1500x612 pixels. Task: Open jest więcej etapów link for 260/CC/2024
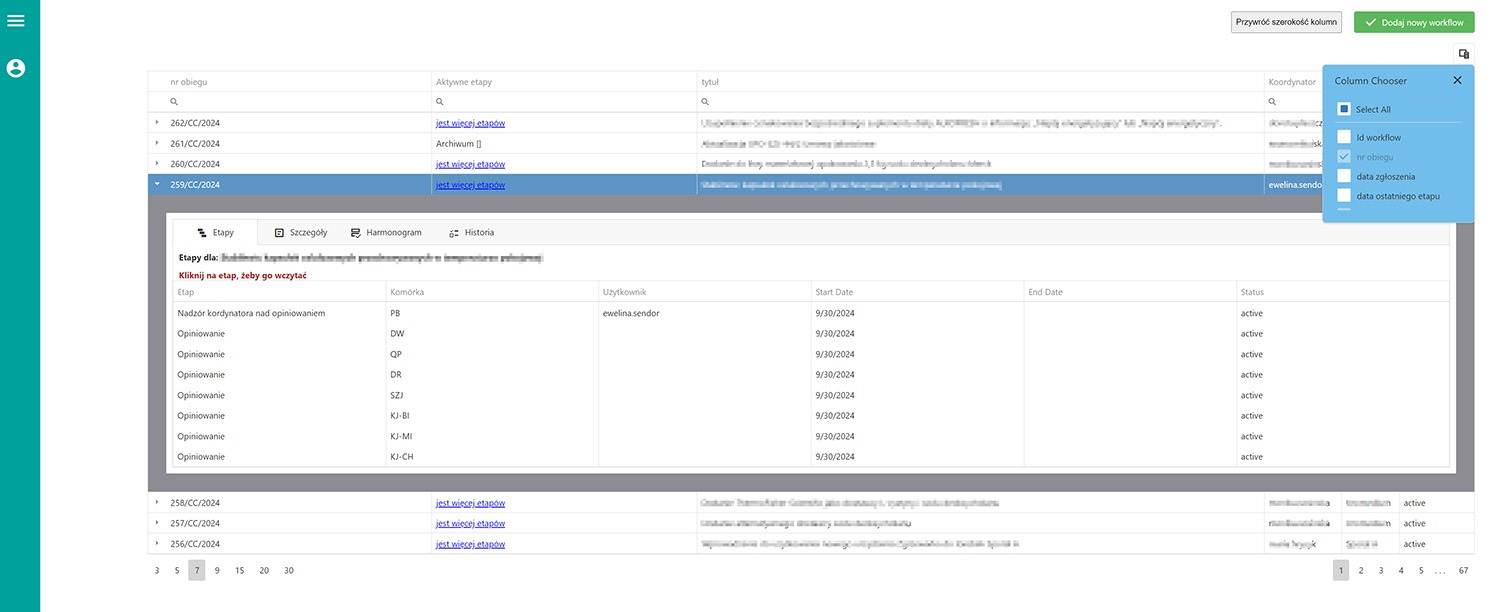[470, 164]
